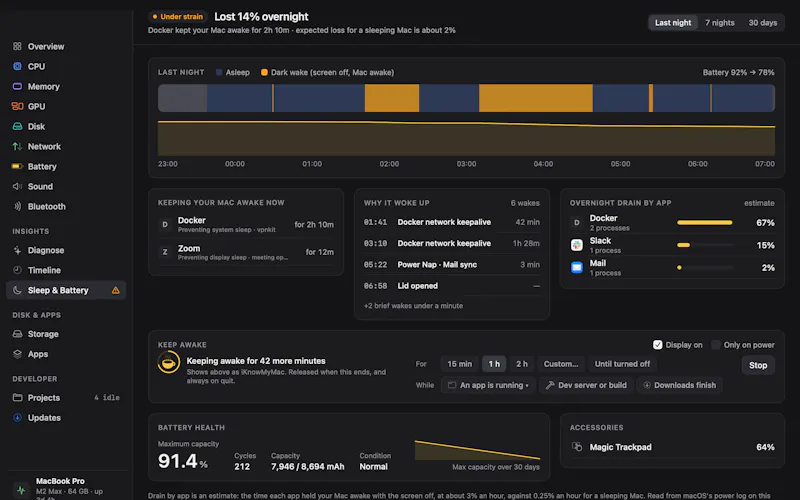Viewport: 800px width, 500px height.
Task: Click the 06:58 Lid opened row
Action: 452,286
